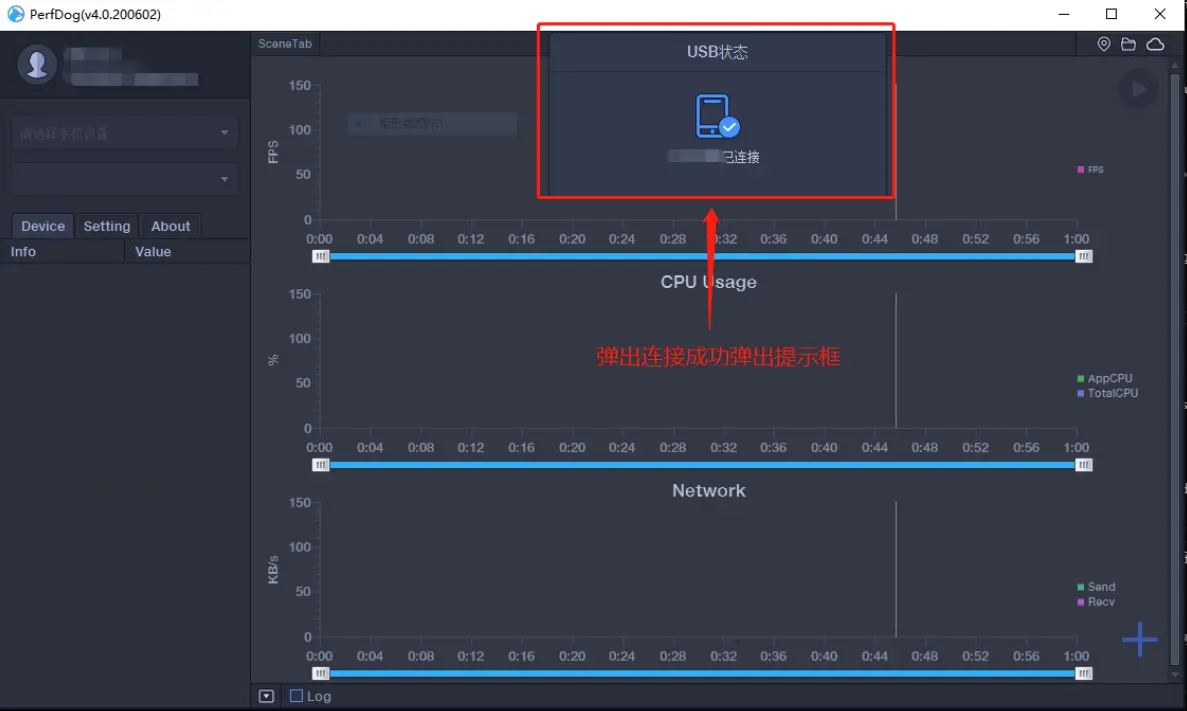The image size is (1187, 711).
Task: Switch to the Device tab
Action: click(x=42, y=226)
